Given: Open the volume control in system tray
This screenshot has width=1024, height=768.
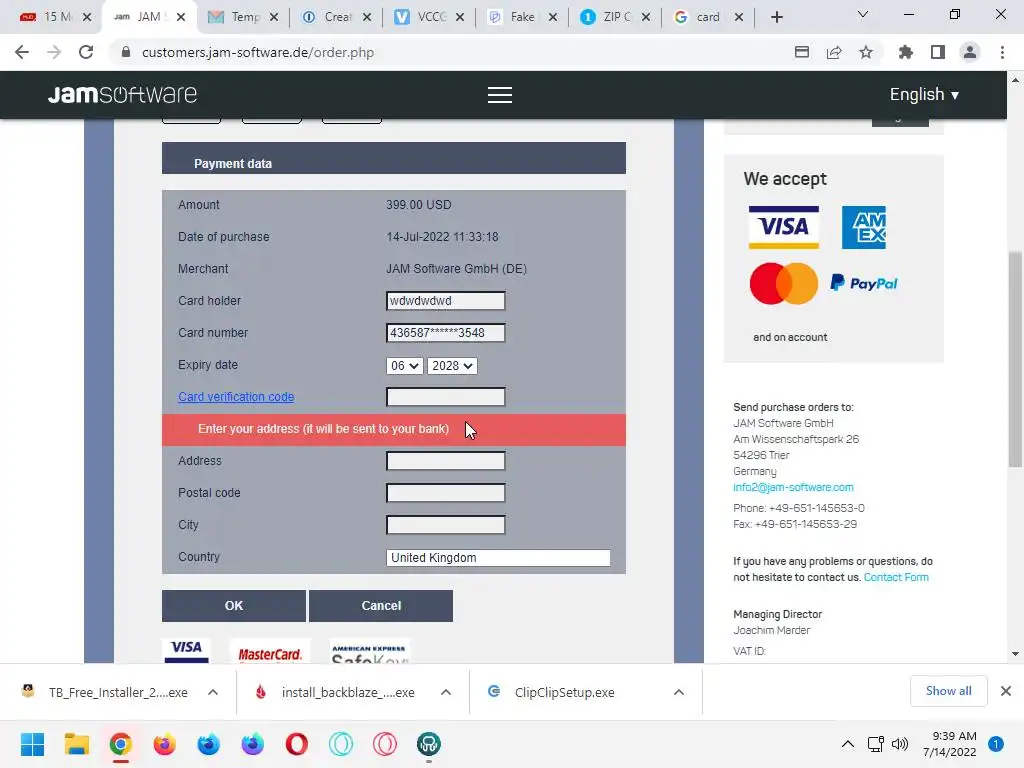Looking at the screenshot, I should coord(899,744).
